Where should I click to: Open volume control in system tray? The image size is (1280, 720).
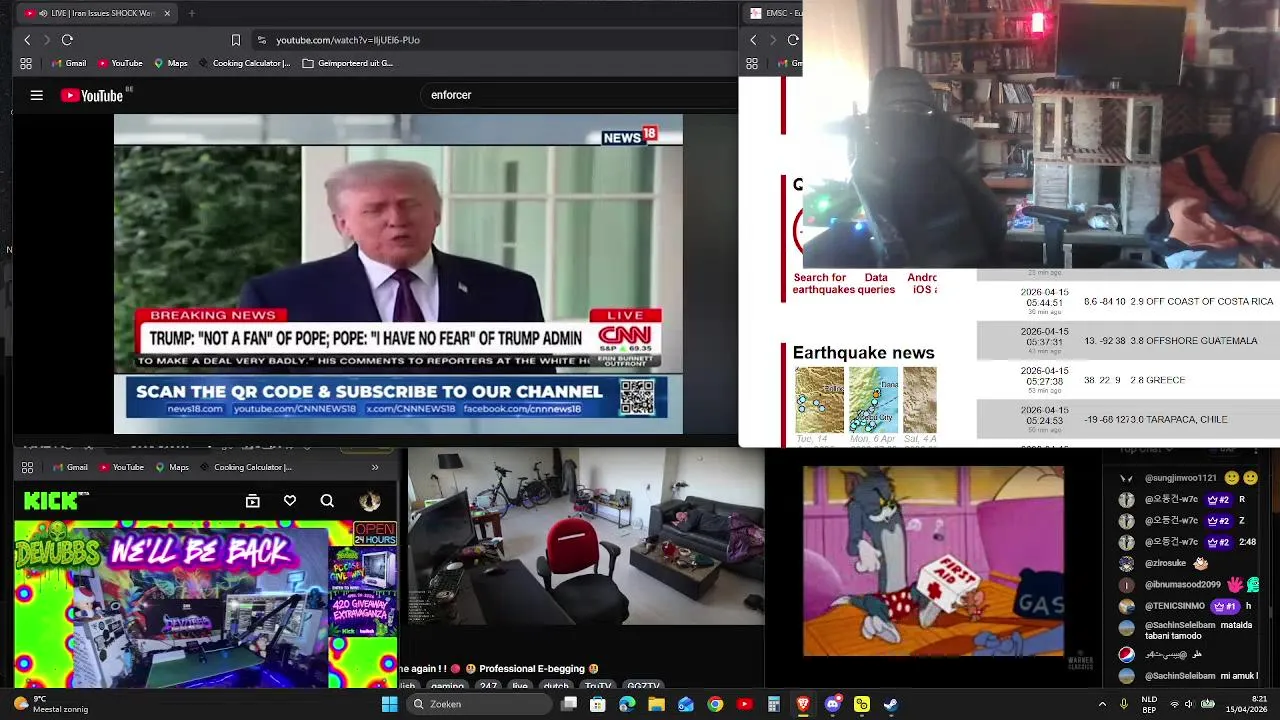tap(1191, 704)
